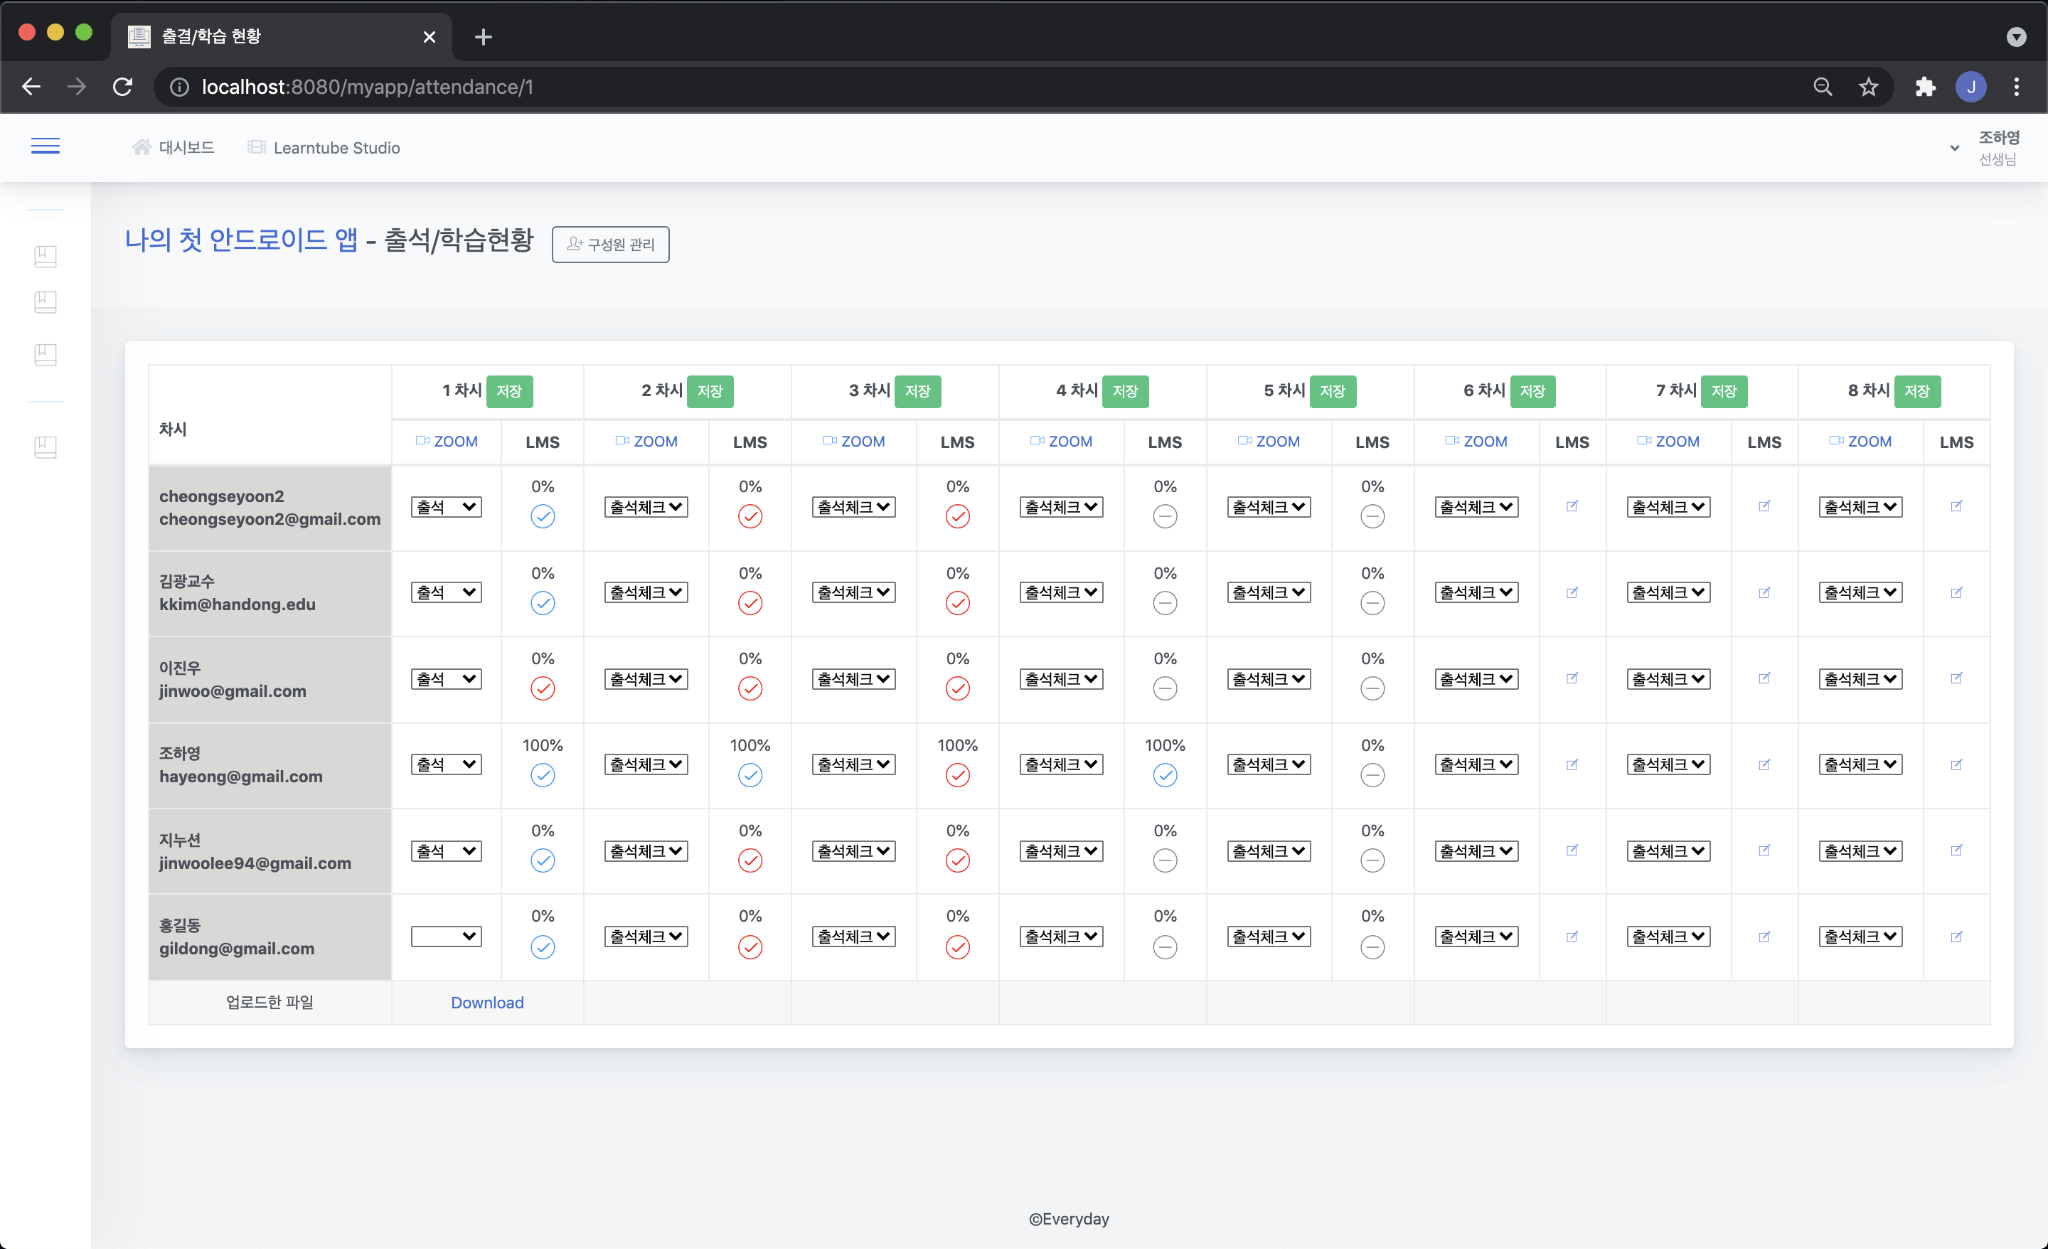Click the first book icon in sidebar
This screenshot has height=1249, width=2048.
tap(45, 256)
